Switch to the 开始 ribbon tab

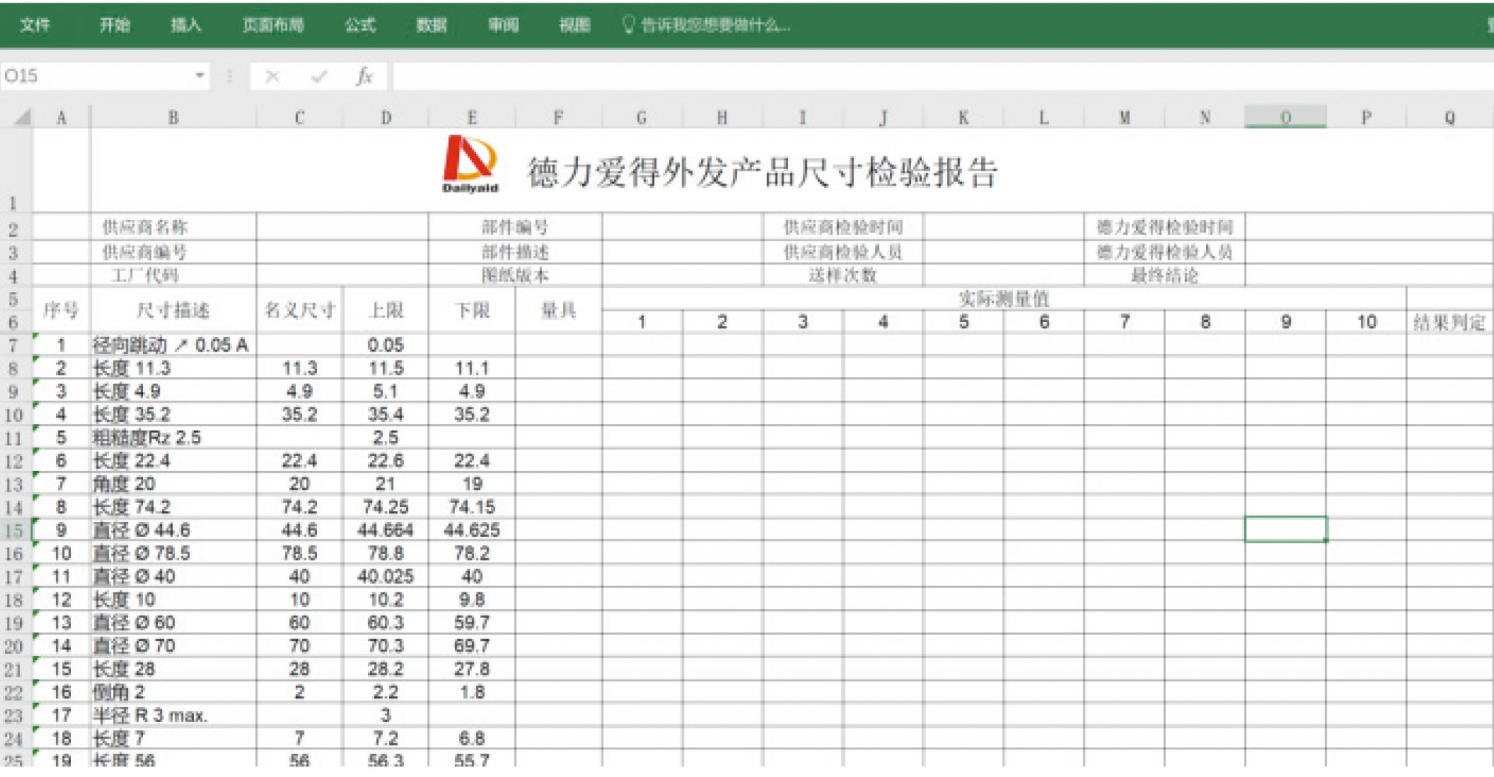pyautogui.click(x=113, y=26)
